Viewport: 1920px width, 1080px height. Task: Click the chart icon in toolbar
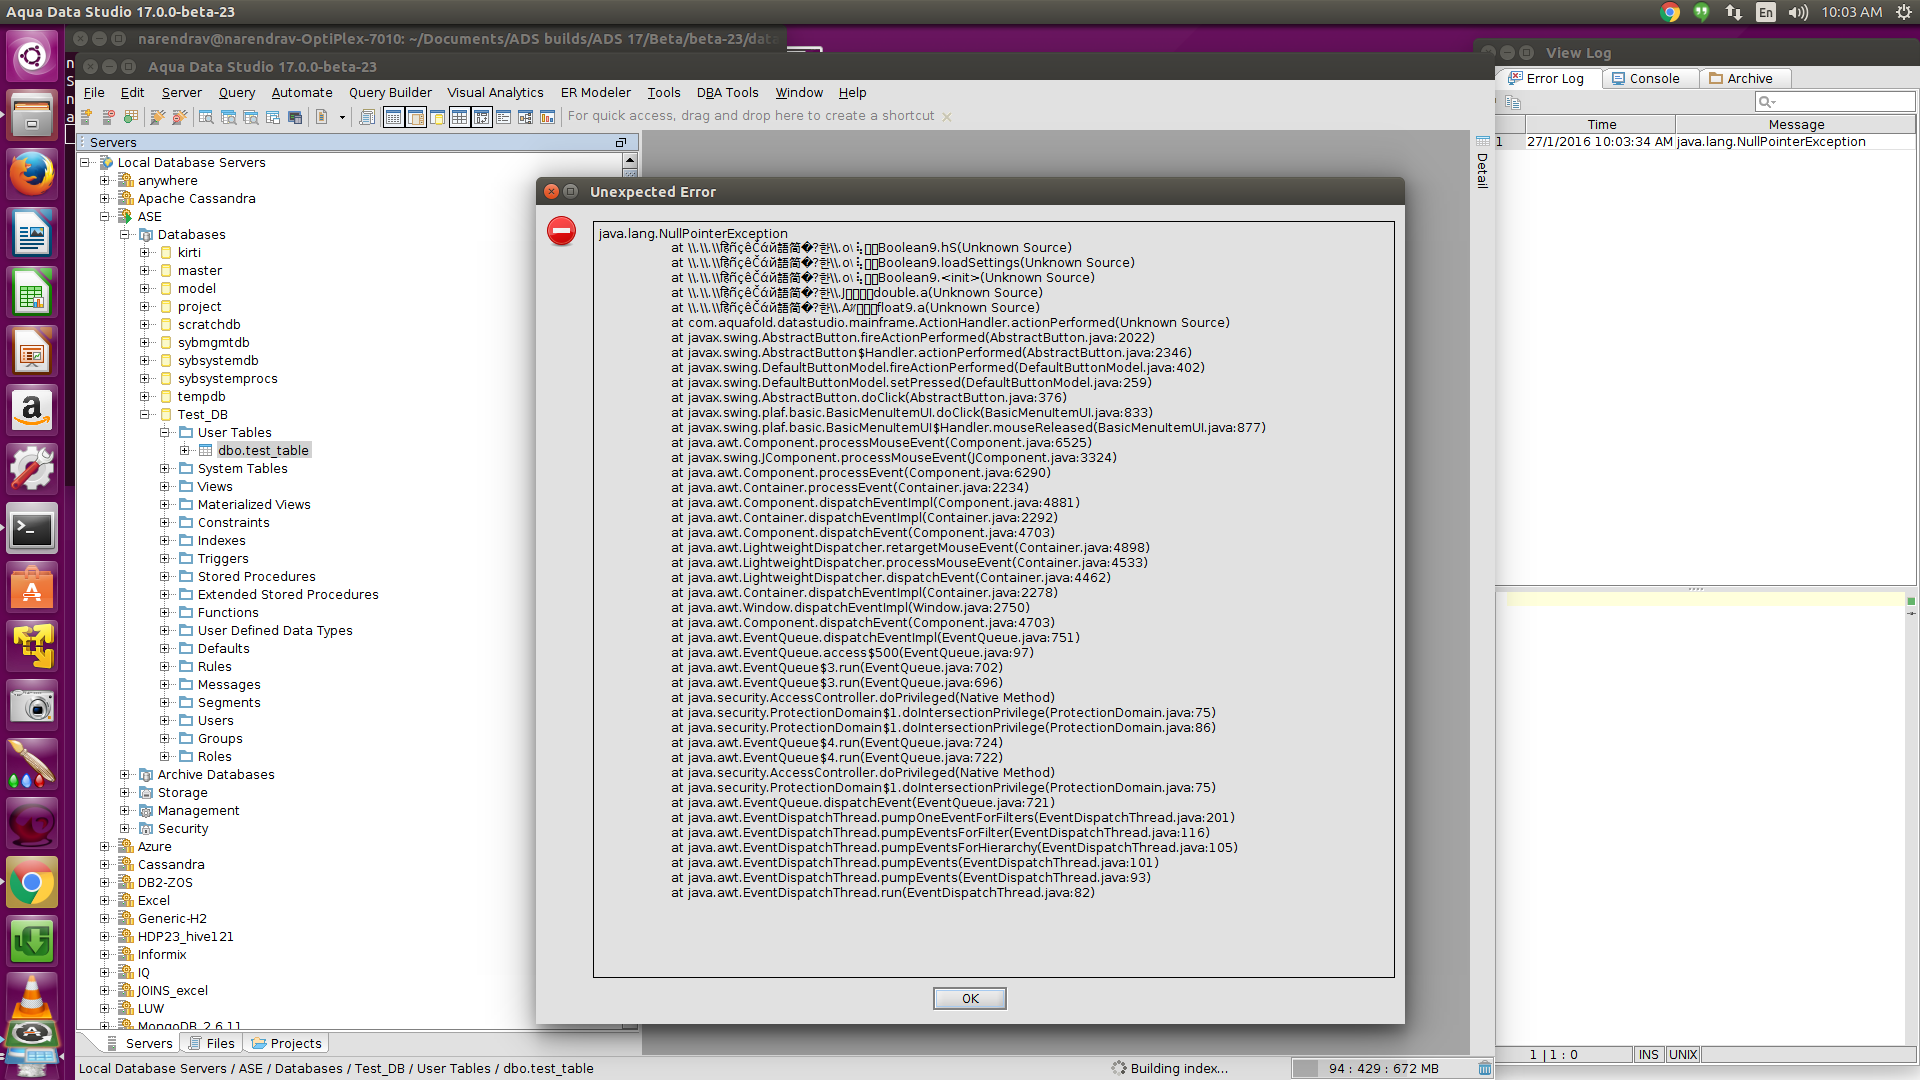tap(547, 117)
